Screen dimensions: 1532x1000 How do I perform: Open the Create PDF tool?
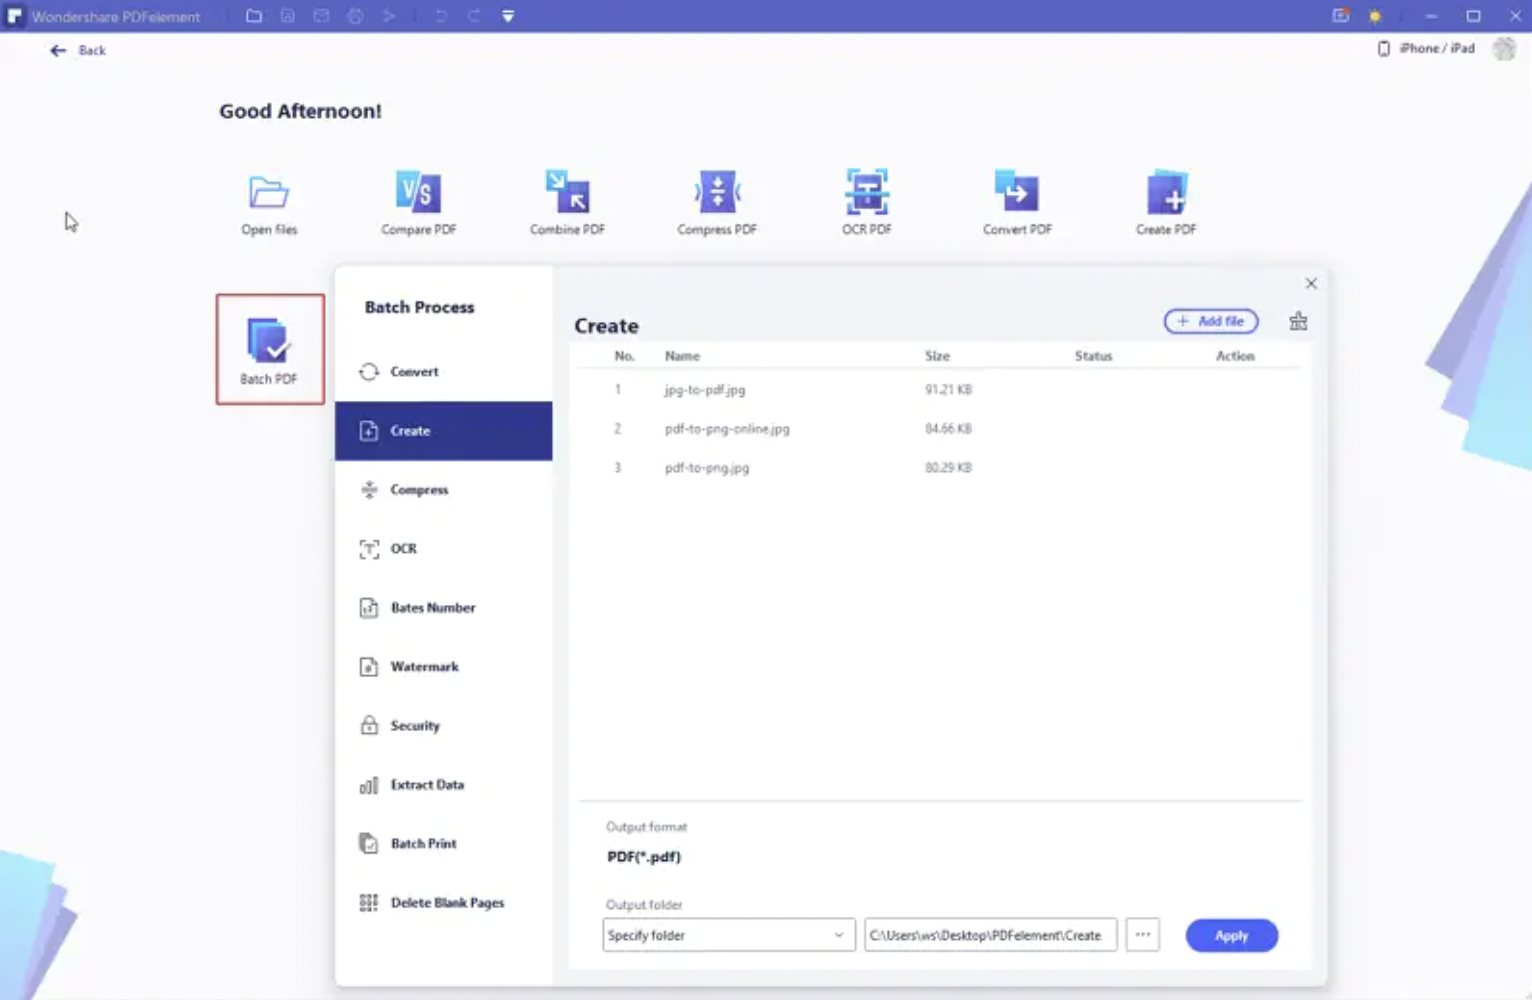coord(1166,203)
